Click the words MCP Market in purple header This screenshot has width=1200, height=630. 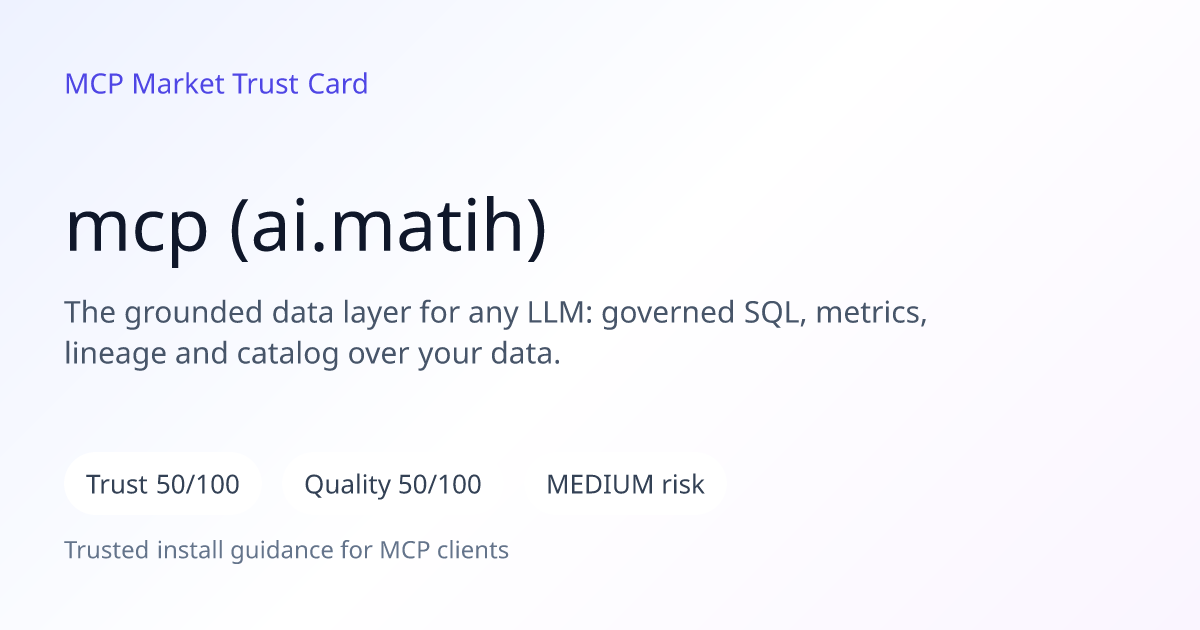pyautogui.click(x=145, y=84)
